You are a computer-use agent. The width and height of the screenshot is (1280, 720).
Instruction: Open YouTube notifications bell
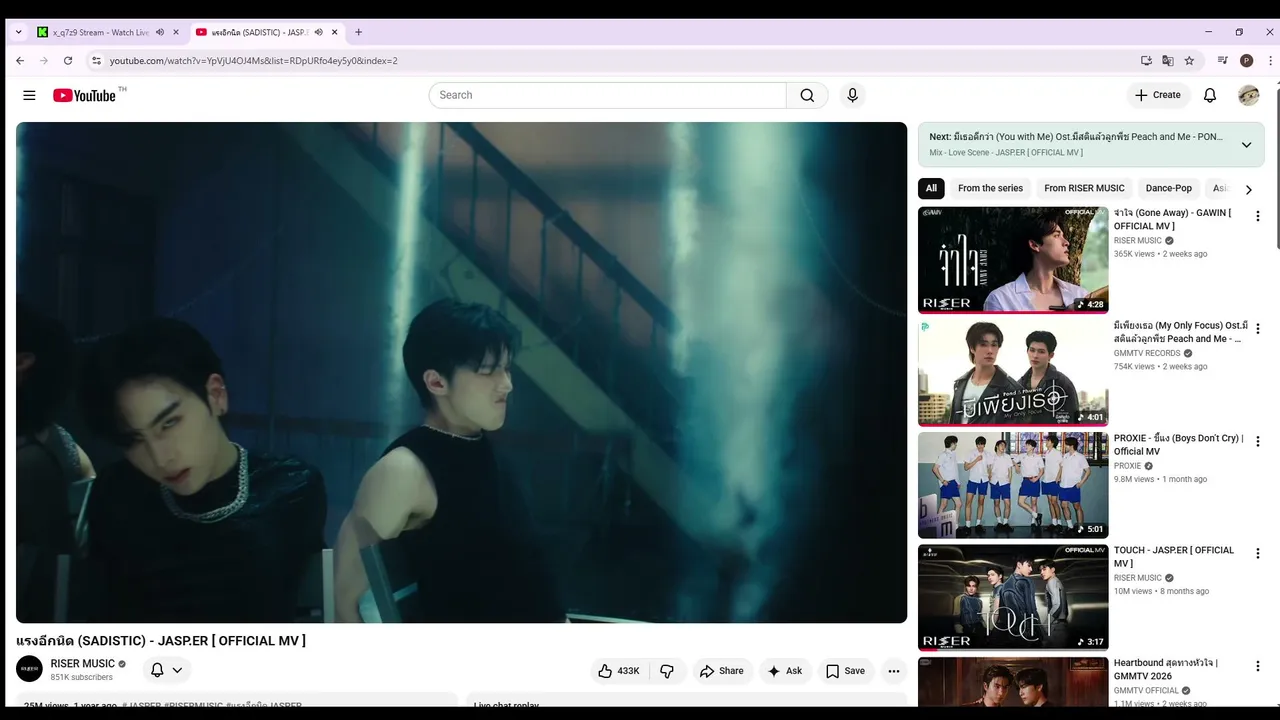point(1210,95)
